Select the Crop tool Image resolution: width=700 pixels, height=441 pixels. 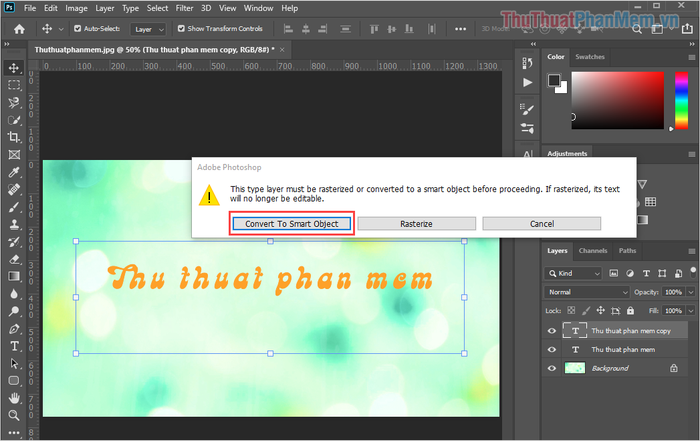[x=14, y=137]
